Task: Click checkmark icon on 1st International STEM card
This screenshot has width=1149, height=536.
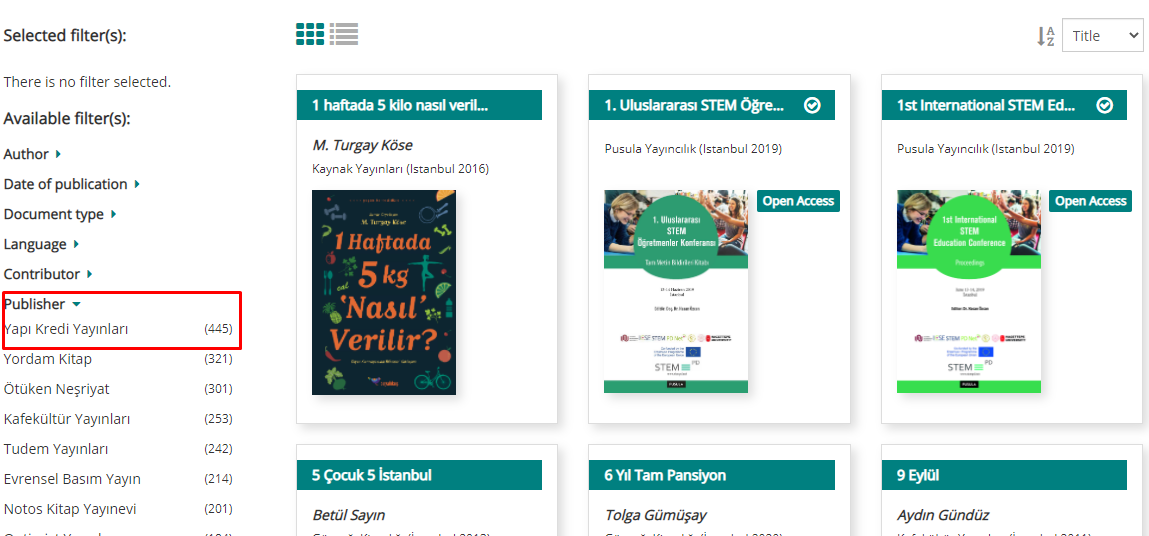Action: tap(1105, 106)
